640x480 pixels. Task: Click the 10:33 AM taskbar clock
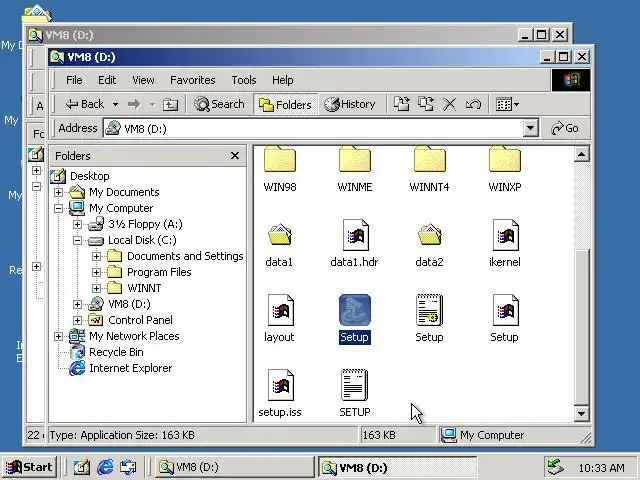click(601, 468)
